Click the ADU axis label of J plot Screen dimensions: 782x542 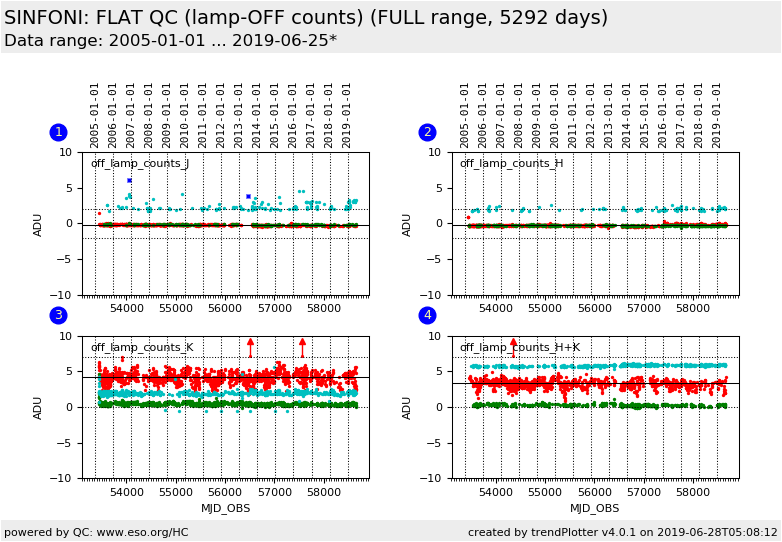click(39, 224)
